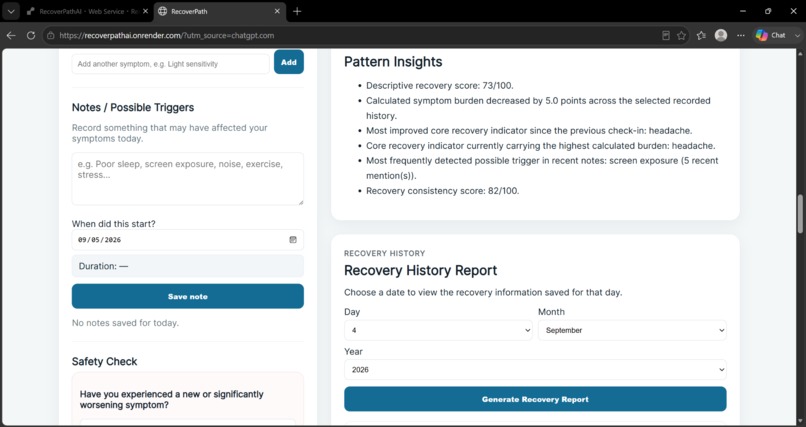
Task: Click the RECOVERY HISTORY section label
Action: coord(384,253)
